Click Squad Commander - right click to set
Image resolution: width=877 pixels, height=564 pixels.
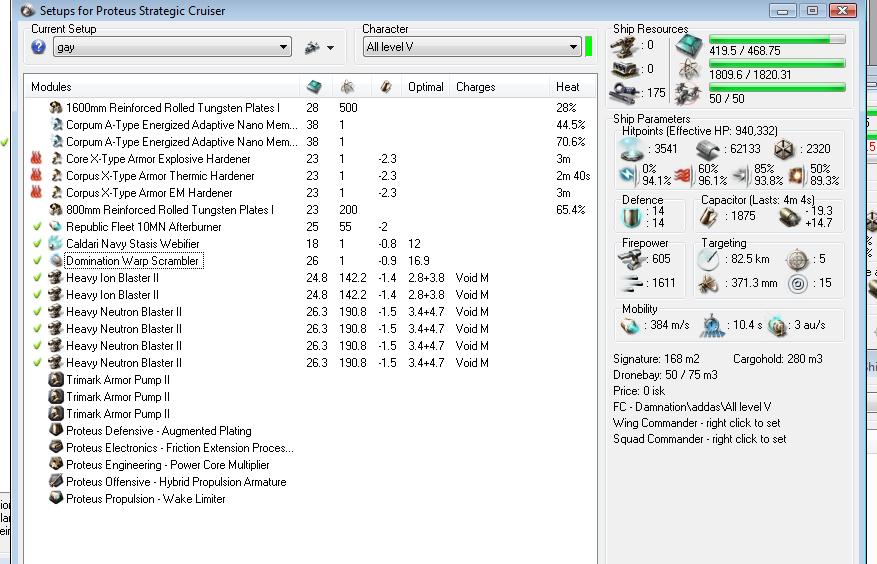click(700, 439)
